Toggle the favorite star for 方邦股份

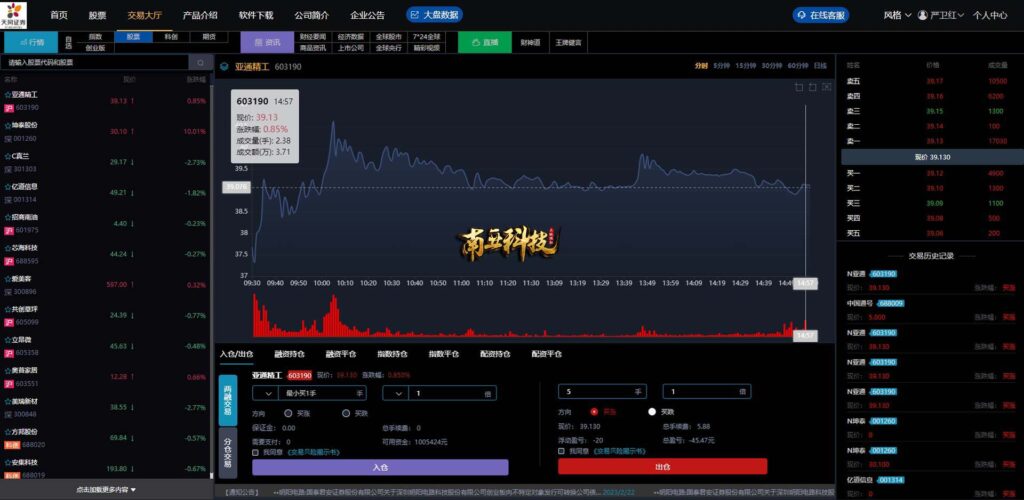(8, 432)
